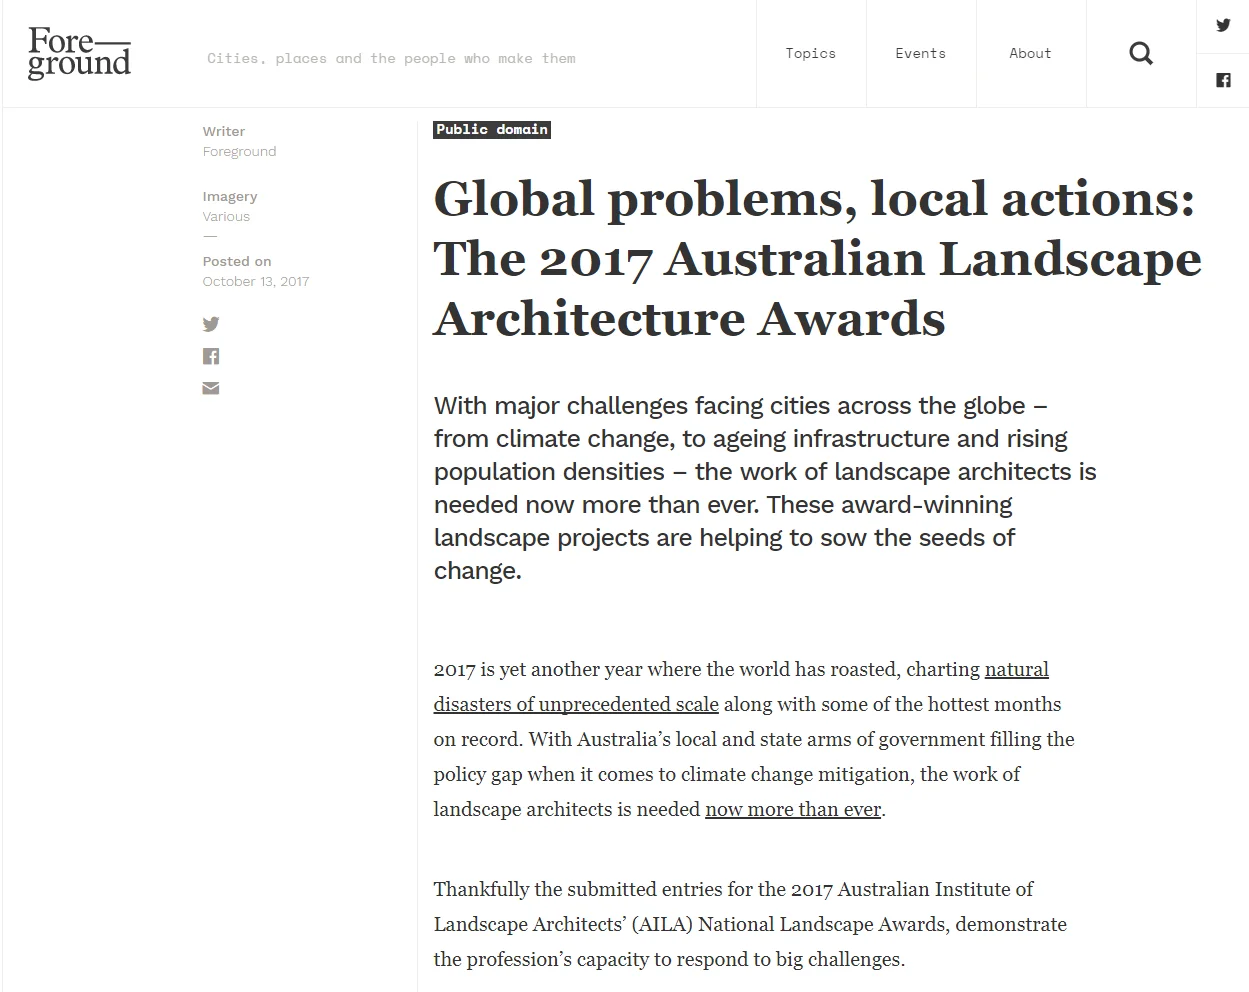Click the 'Imagery' label in sidebar
1249x992 pixels.
tap(230, 196)
